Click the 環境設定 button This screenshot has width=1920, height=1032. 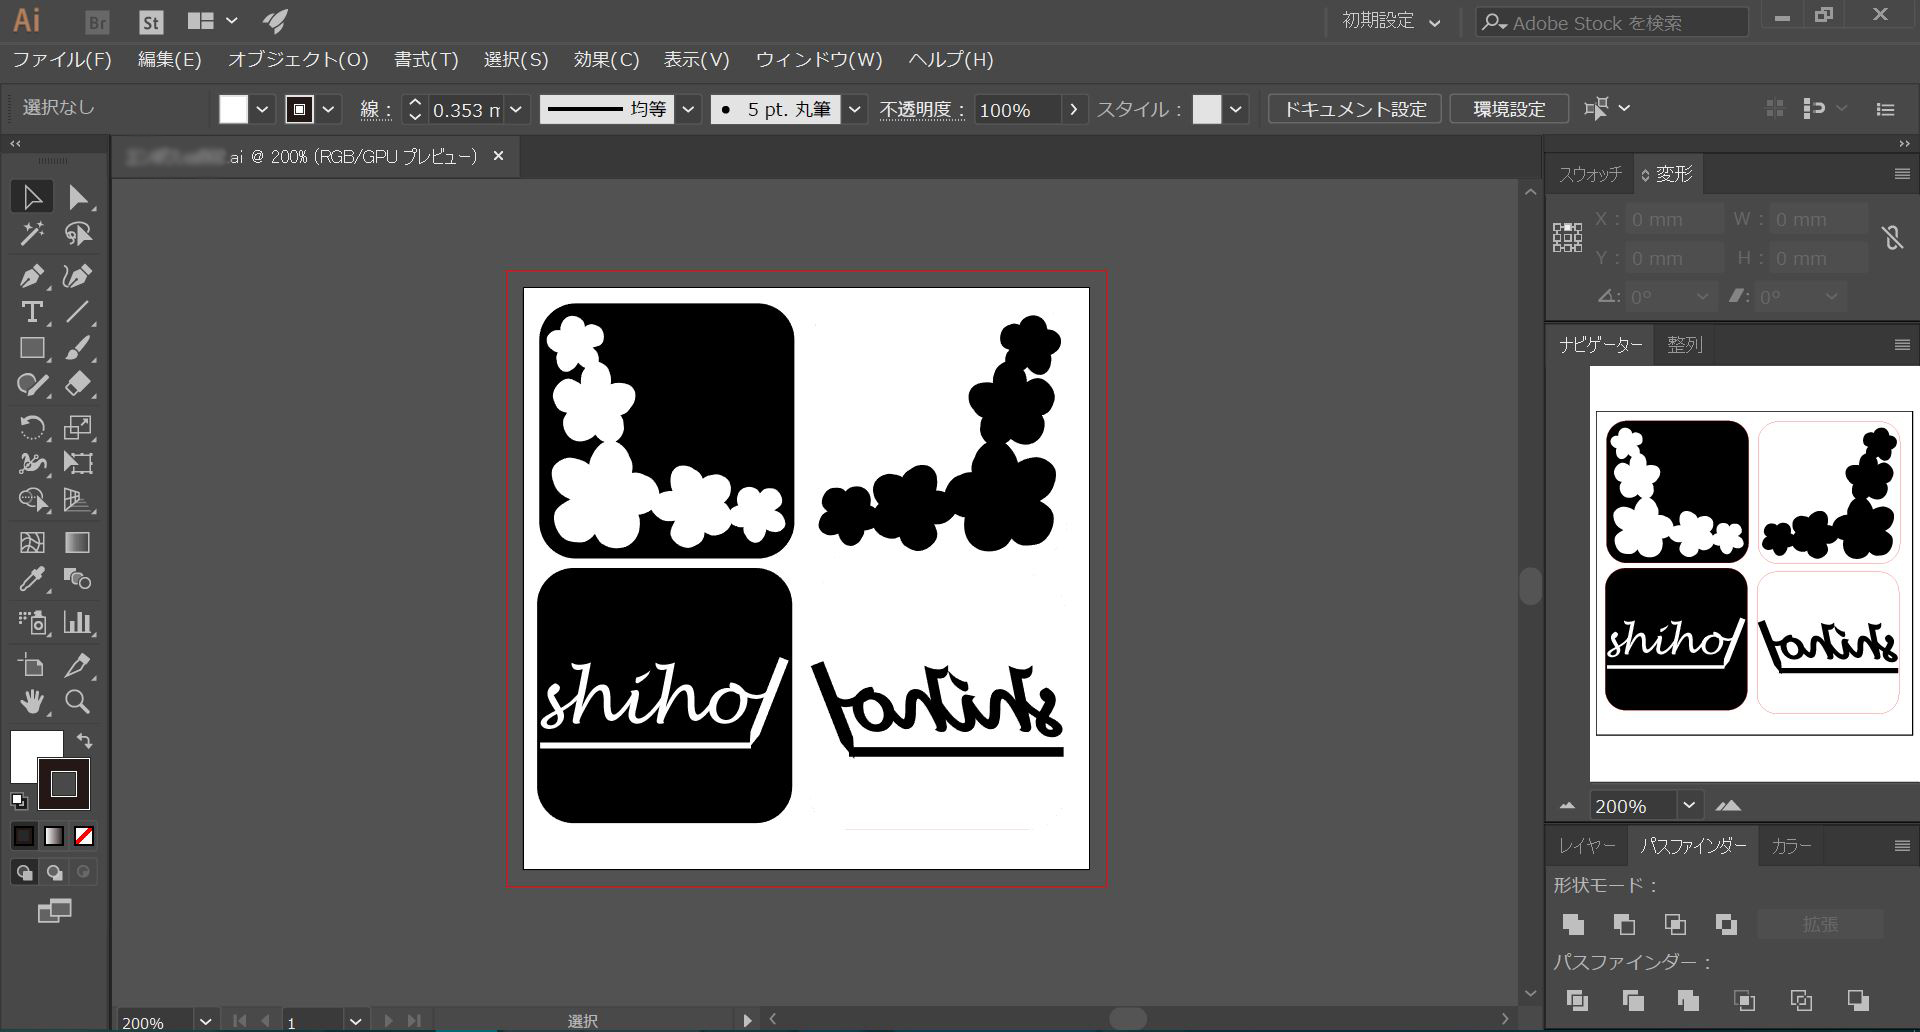1509,109
